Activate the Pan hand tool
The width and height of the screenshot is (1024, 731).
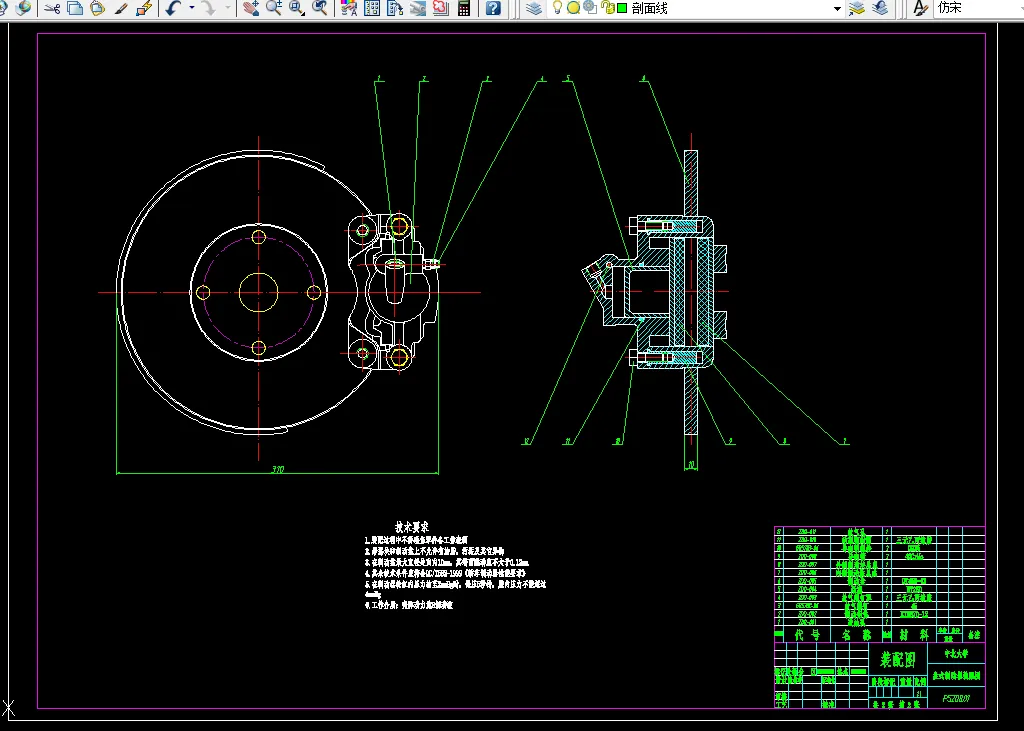click(x=250, y=8)
